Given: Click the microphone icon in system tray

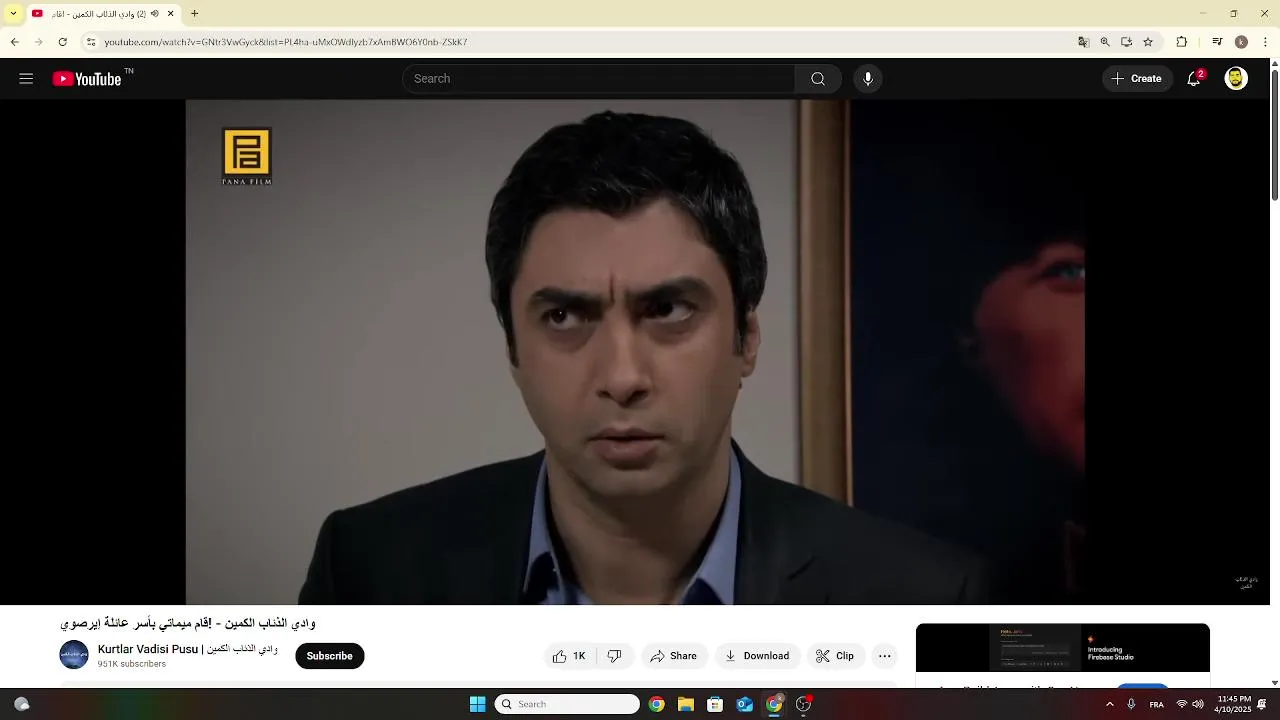Looking at the screenshot, I should (1131, 704).
